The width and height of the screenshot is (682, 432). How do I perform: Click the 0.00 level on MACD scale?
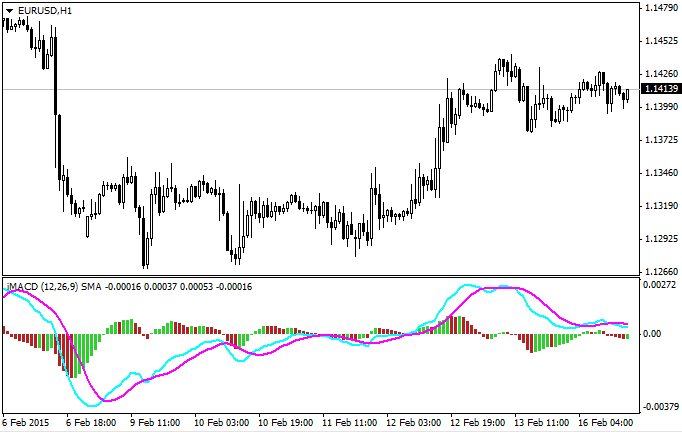[652, 333]
